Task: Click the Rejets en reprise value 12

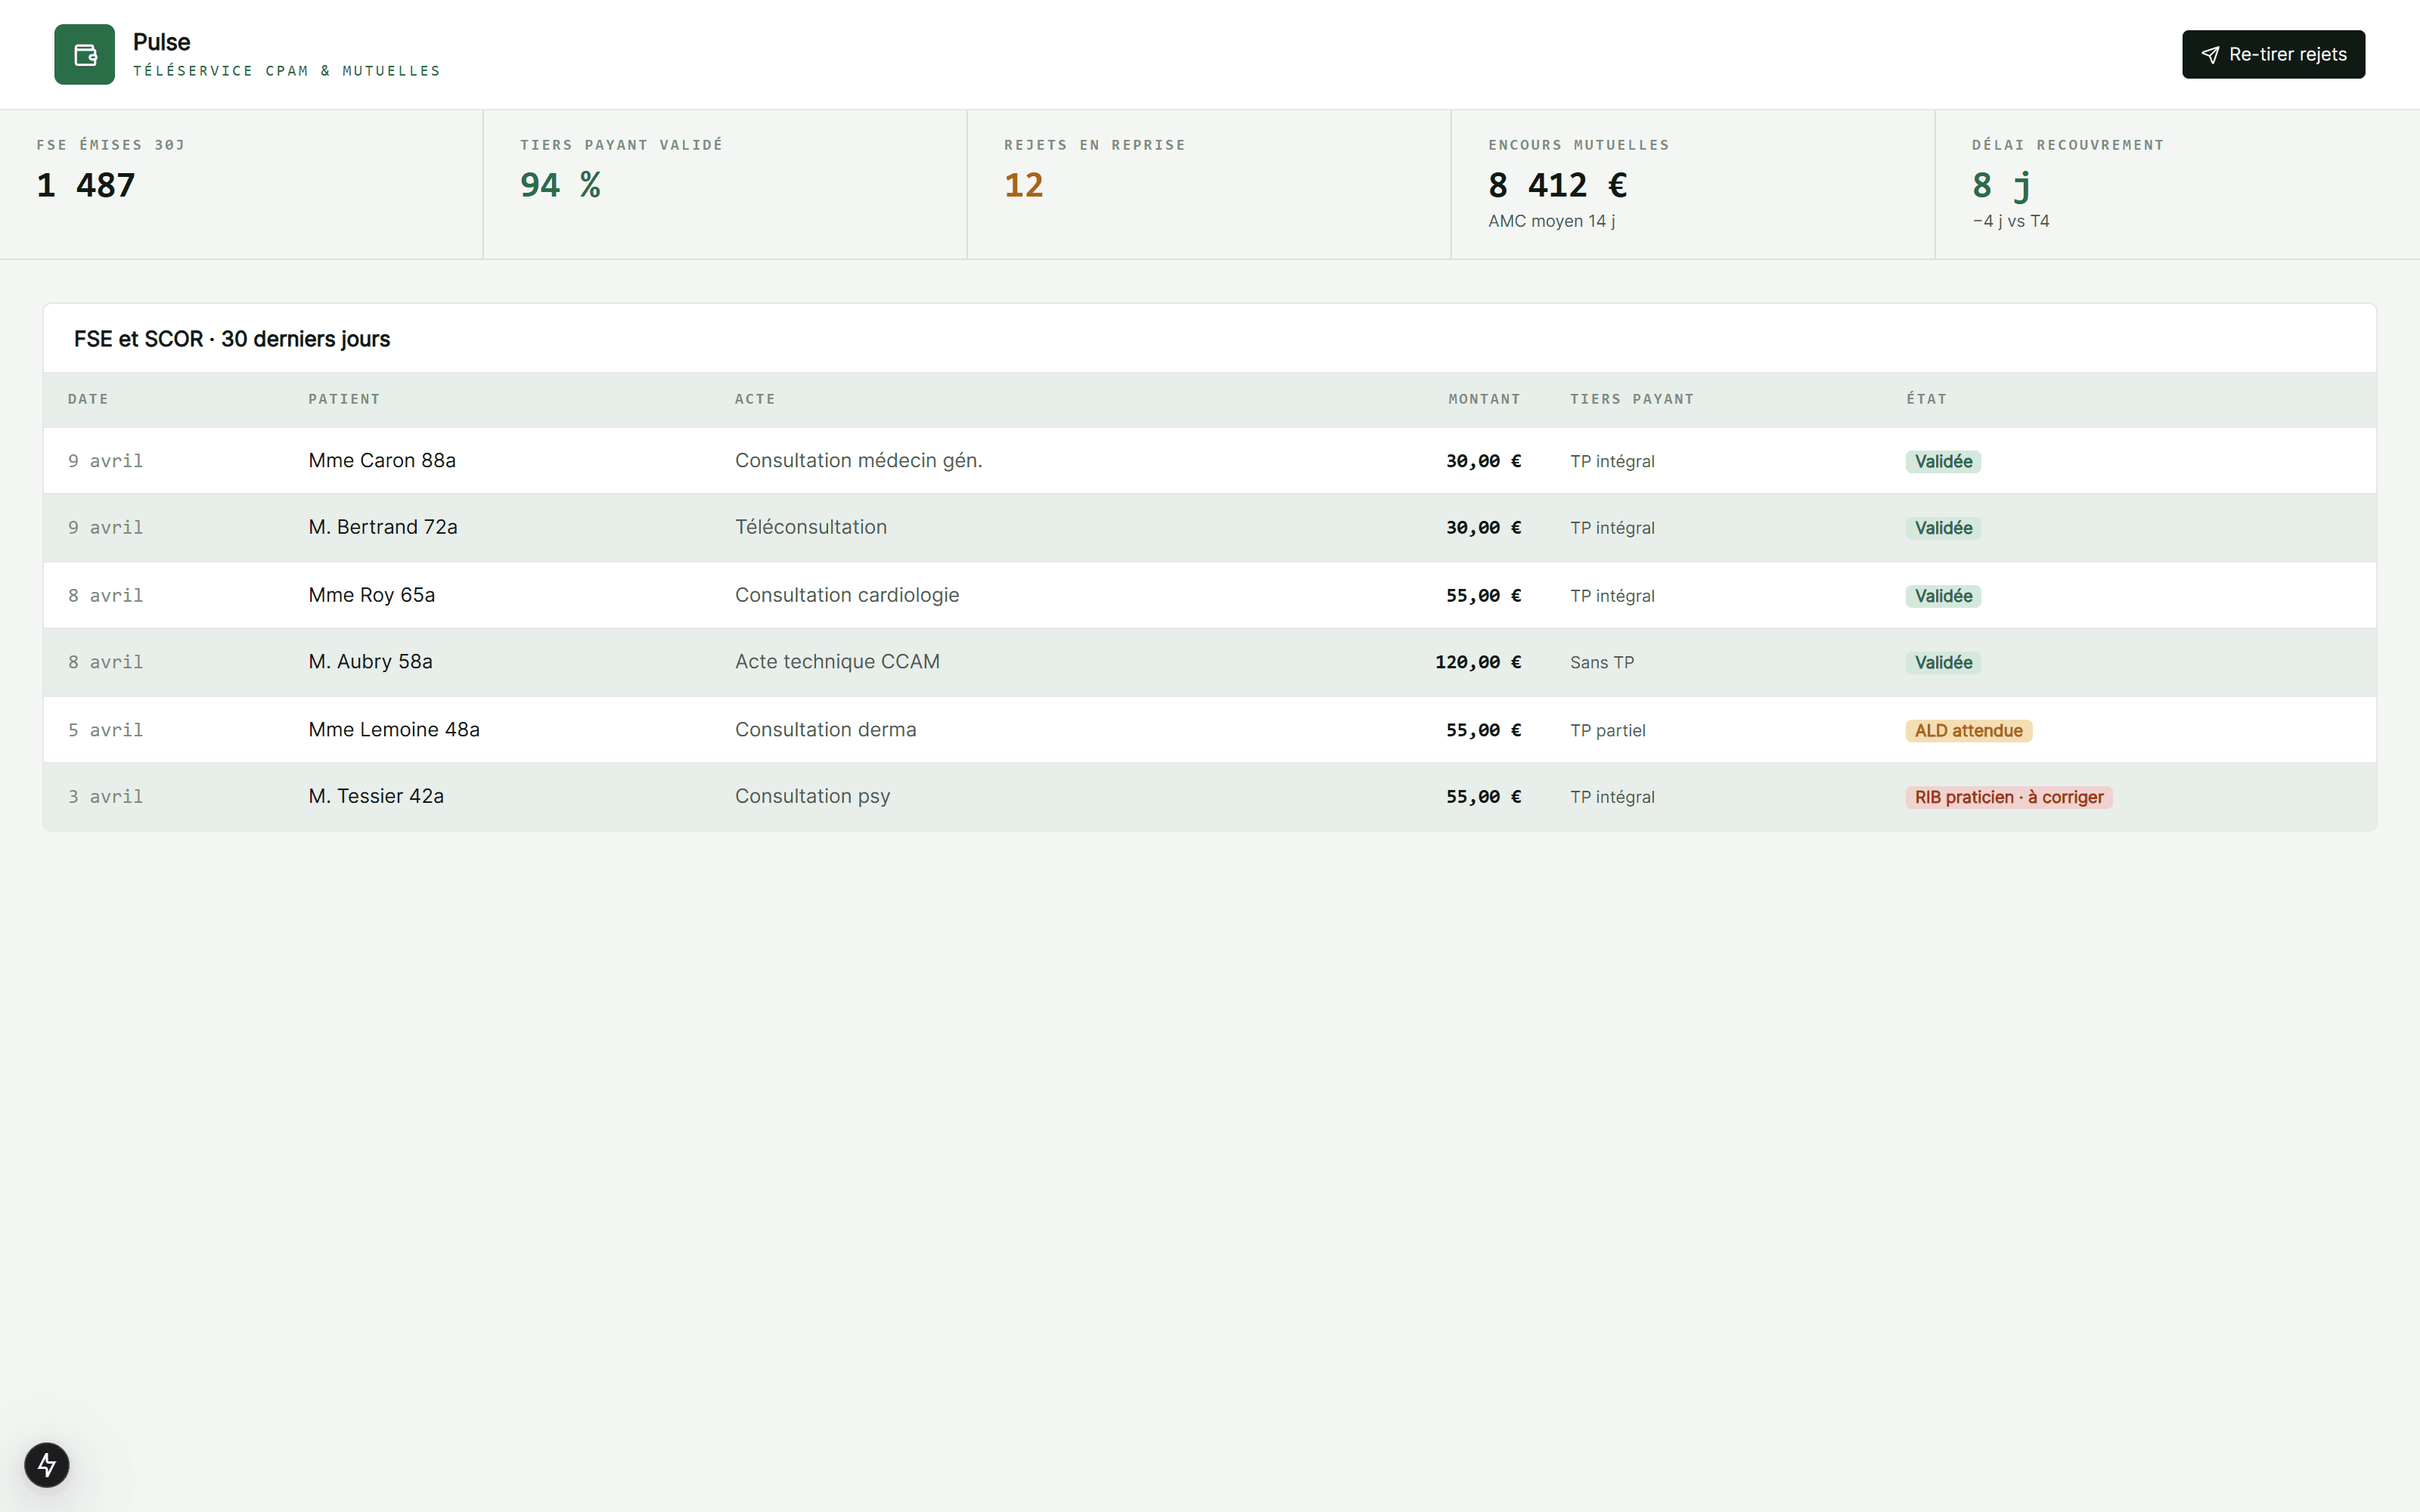Action: pos(1023,185)
